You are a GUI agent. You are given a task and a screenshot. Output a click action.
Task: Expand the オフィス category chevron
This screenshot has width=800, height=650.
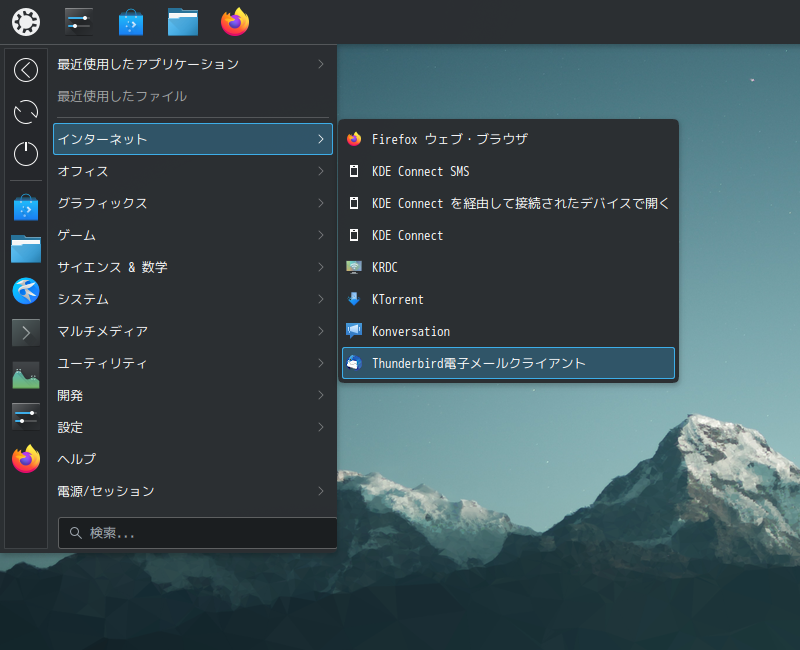[x=321, y=171]
